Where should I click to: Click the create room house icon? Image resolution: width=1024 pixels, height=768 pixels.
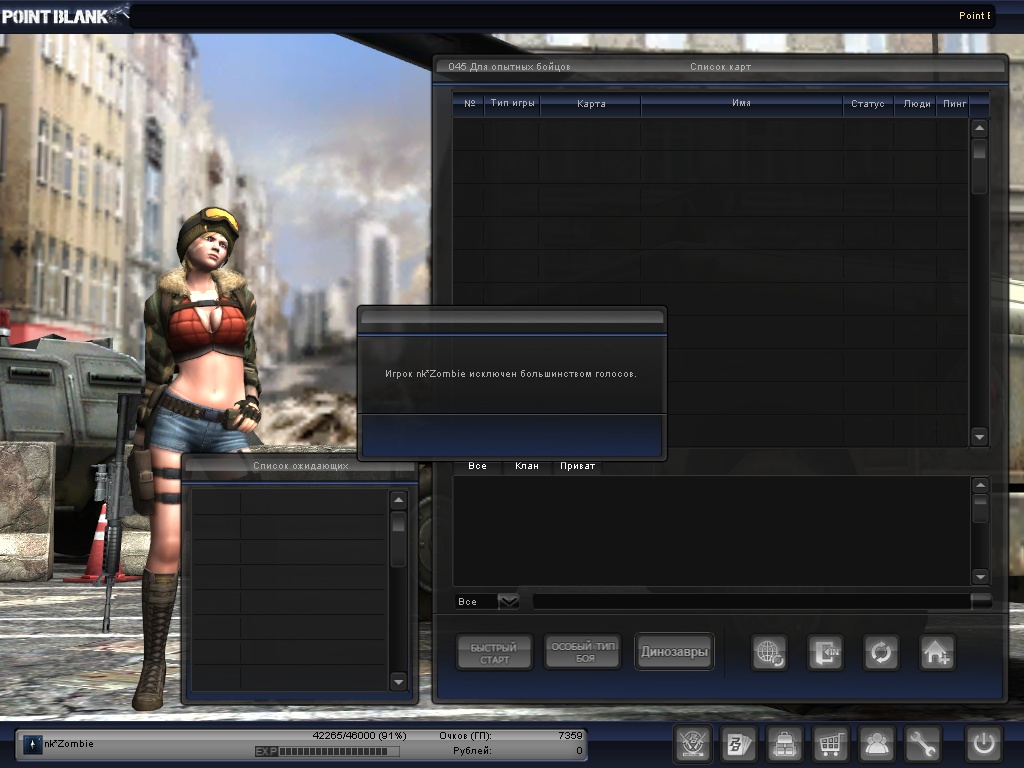coord(937,653)
